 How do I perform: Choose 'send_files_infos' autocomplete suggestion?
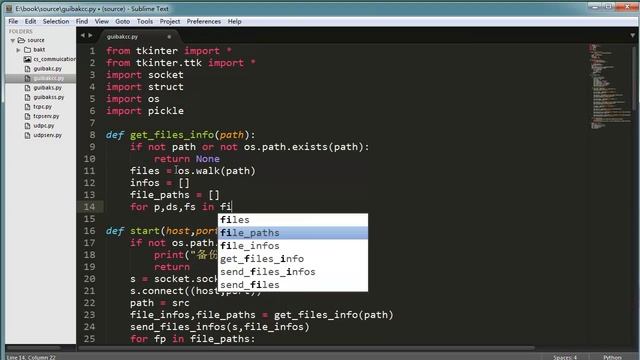[x=293, y=272]
